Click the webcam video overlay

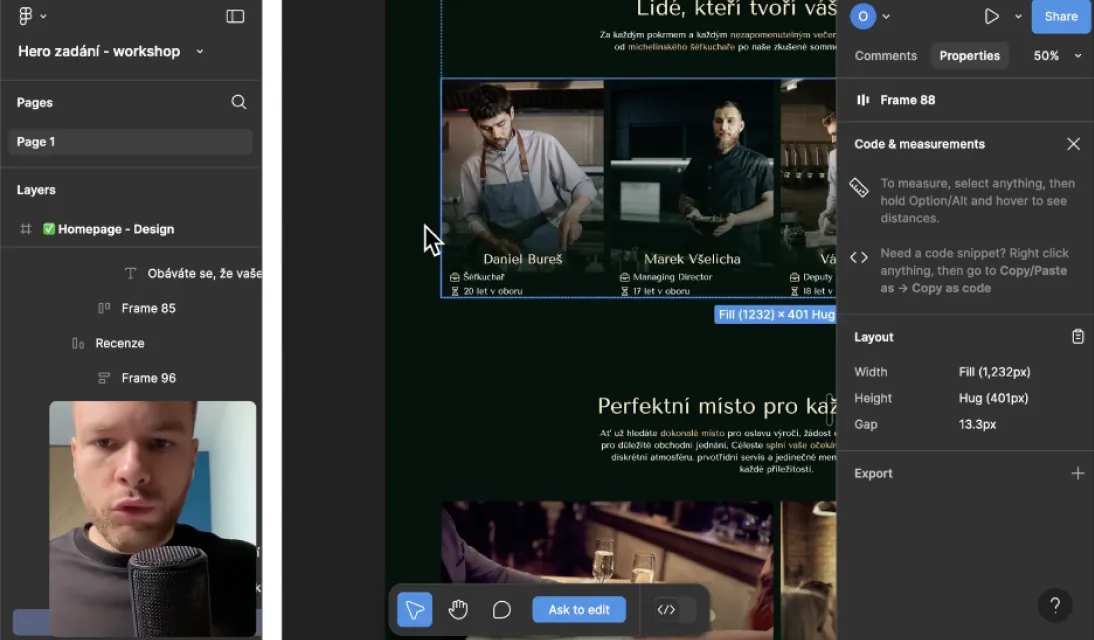[153, 519]
